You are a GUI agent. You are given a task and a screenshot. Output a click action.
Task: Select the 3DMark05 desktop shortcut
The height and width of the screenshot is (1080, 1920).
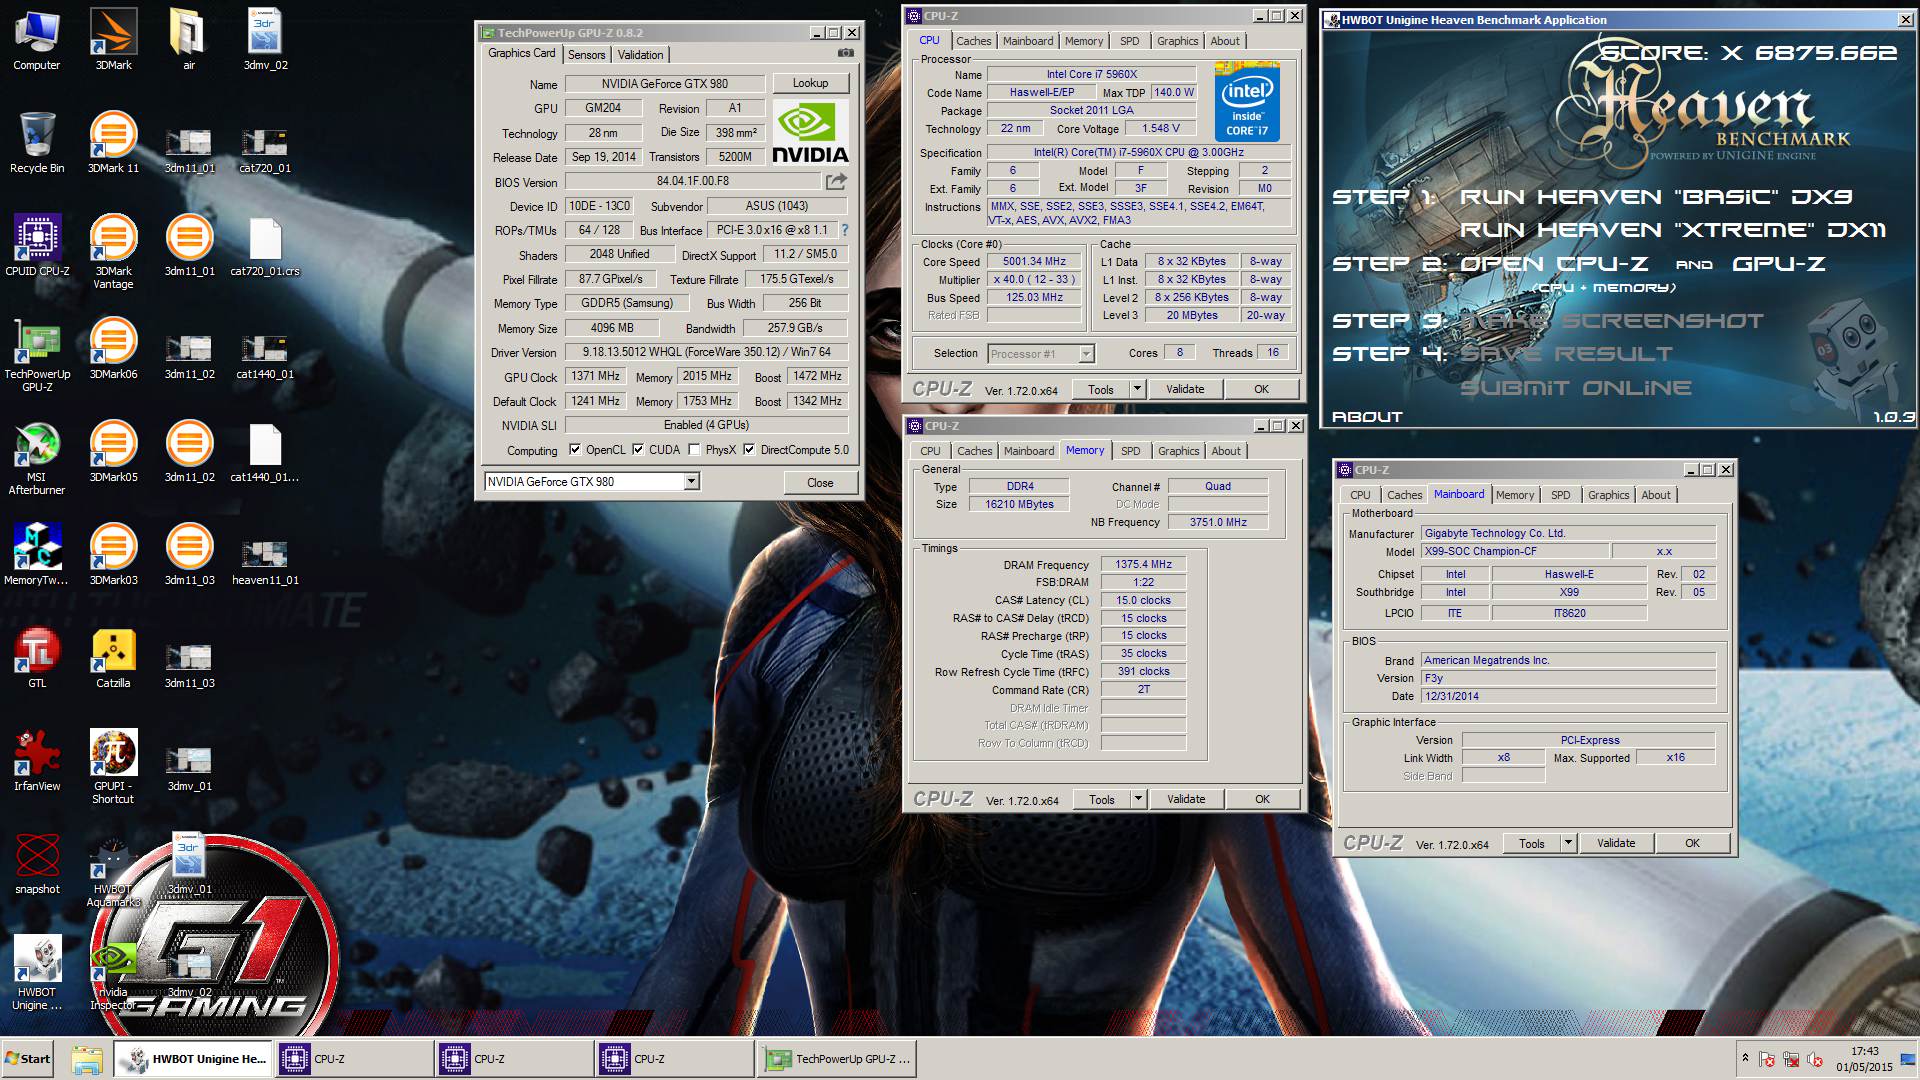(113, 451)
